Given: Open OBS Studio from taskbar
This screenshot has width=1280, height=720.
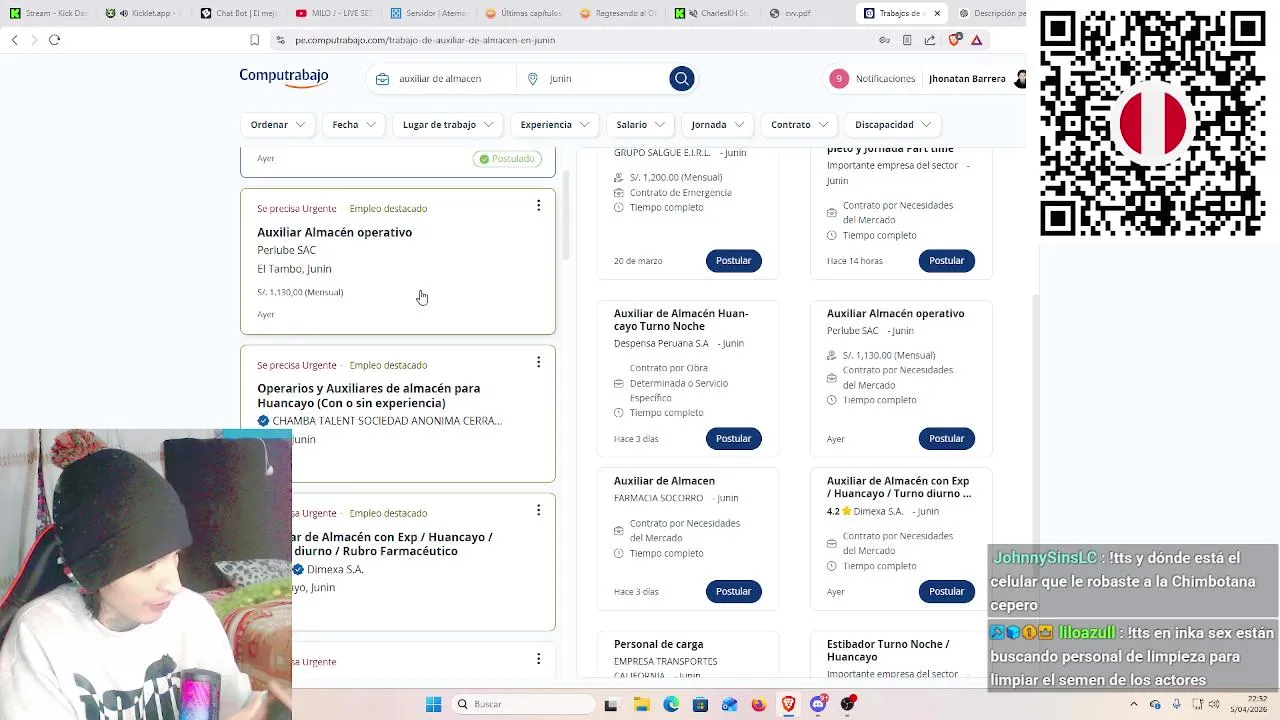Looking at the screenshot, I should 848,704.
